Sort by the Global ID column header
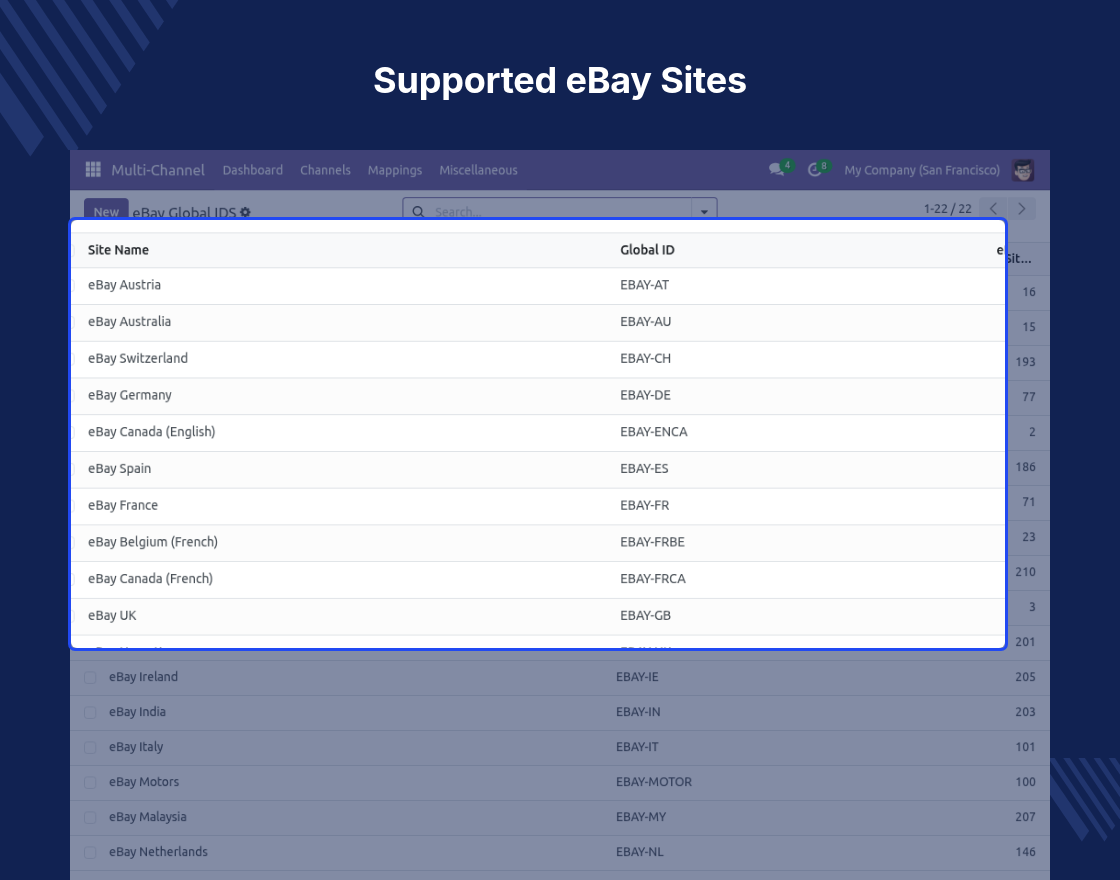1120x880 pixels. (x=647, y=250)
